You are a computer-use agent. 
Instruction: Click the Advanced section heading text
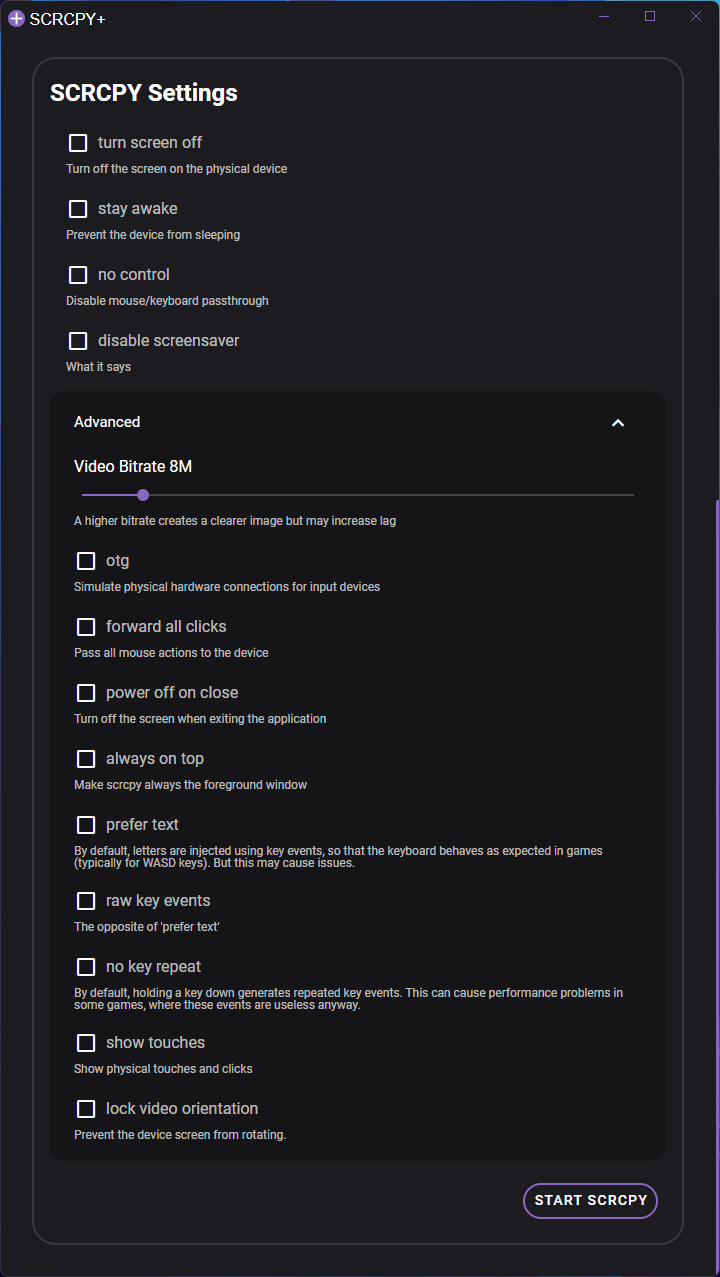[107, 422]
